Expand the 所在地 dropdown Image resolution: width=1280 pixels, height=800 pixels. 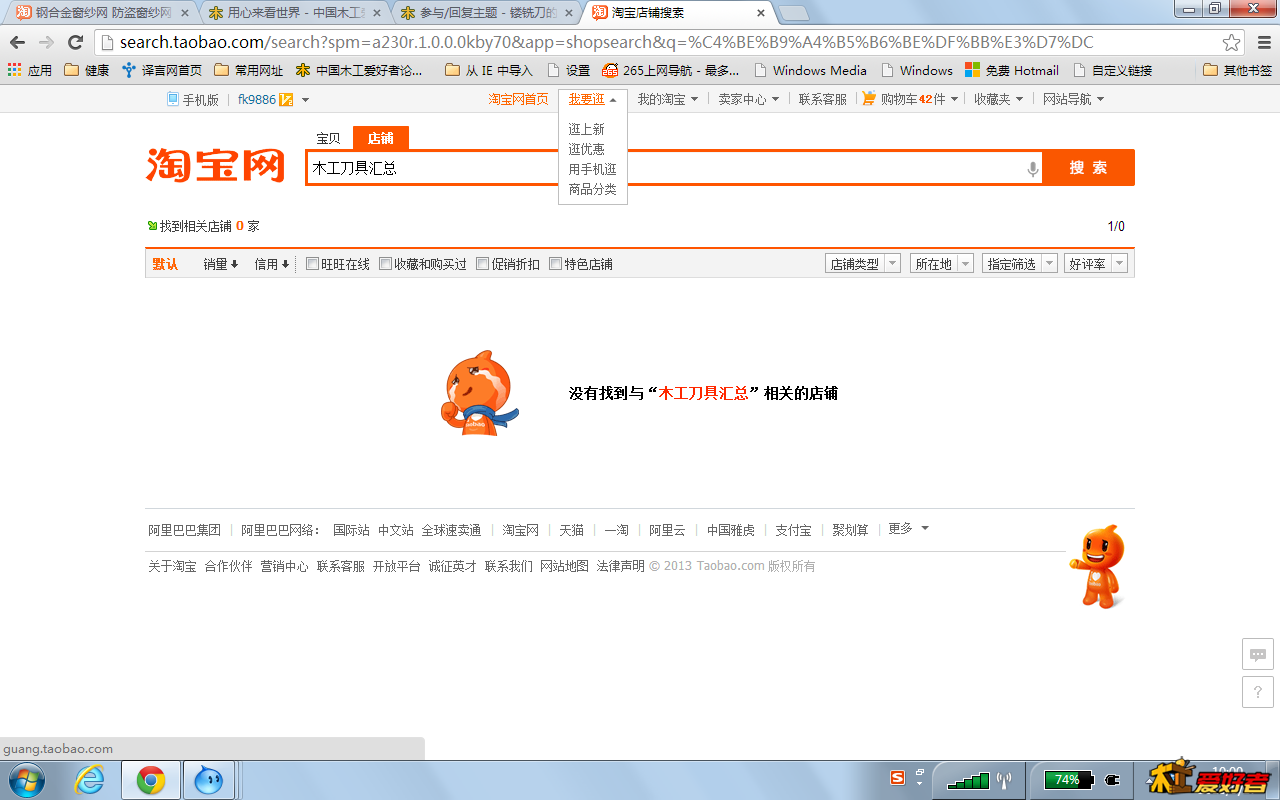942,264
